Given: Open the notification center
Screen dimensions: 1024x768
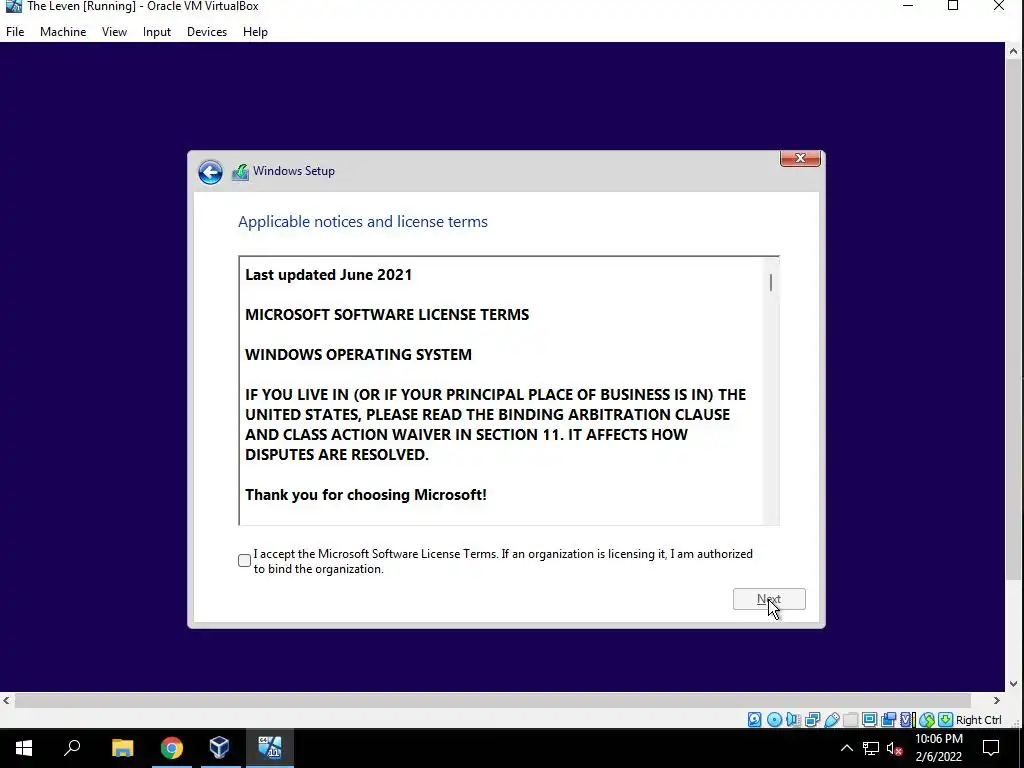Looking at the screenshot, I should coord(991,748).
